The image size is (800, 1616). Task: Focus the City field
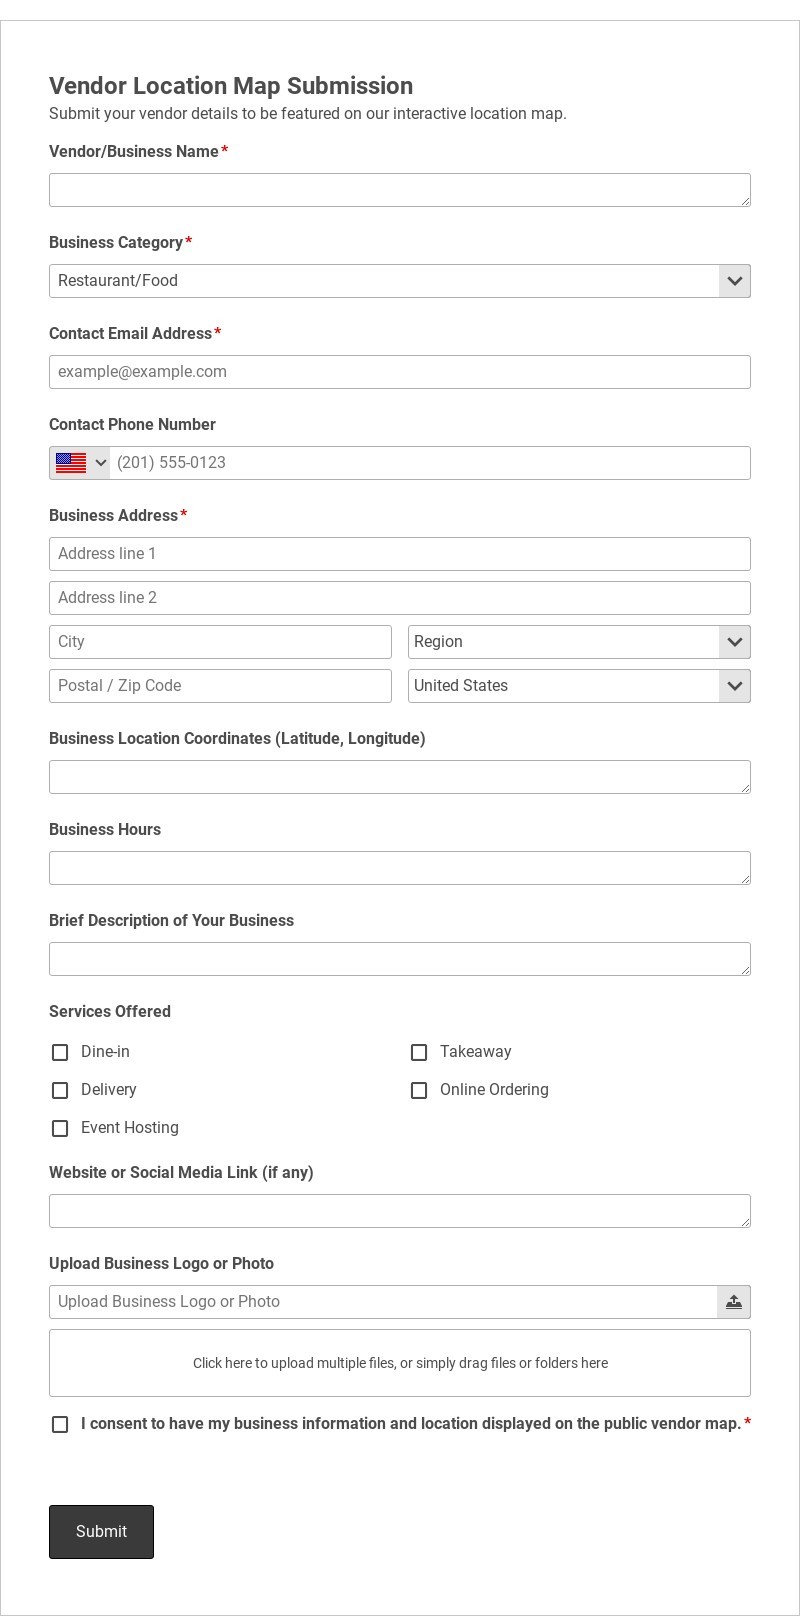point(220,642)
